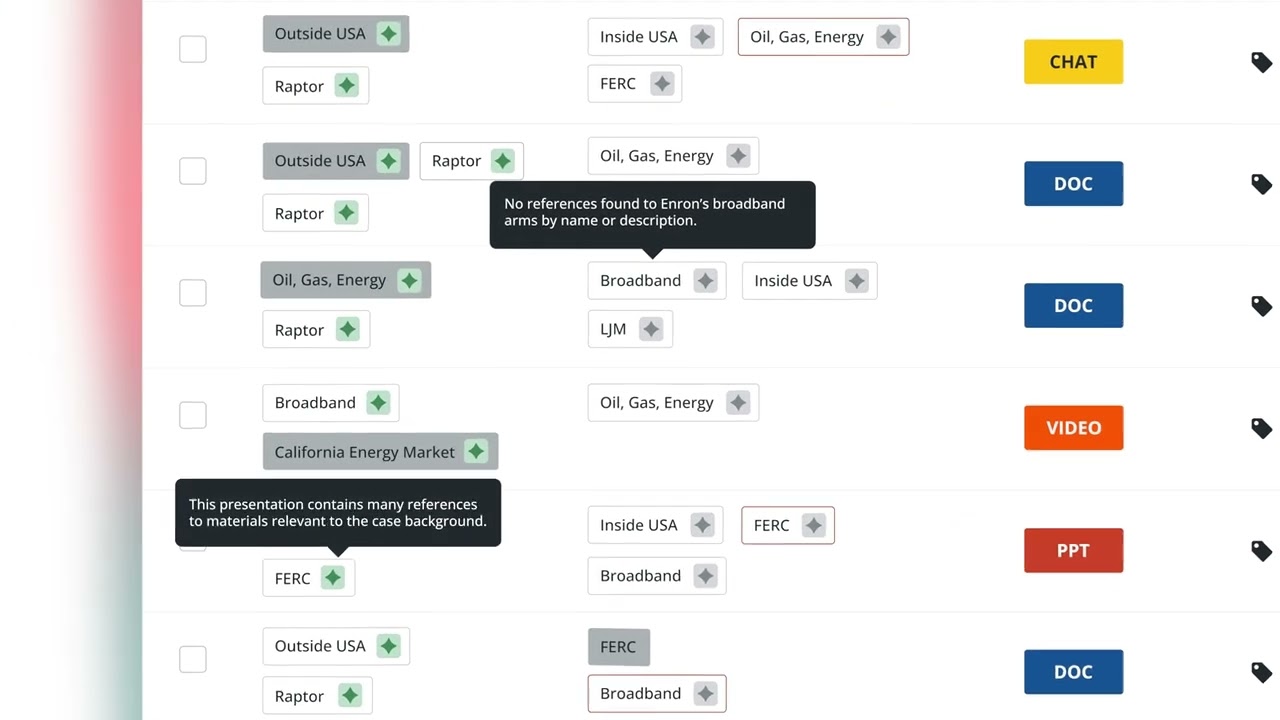This screenshot has width=1280, height=720.
Task: Click sparkle icon on red-outlined Broadband tag
Action: click(706, 694)
